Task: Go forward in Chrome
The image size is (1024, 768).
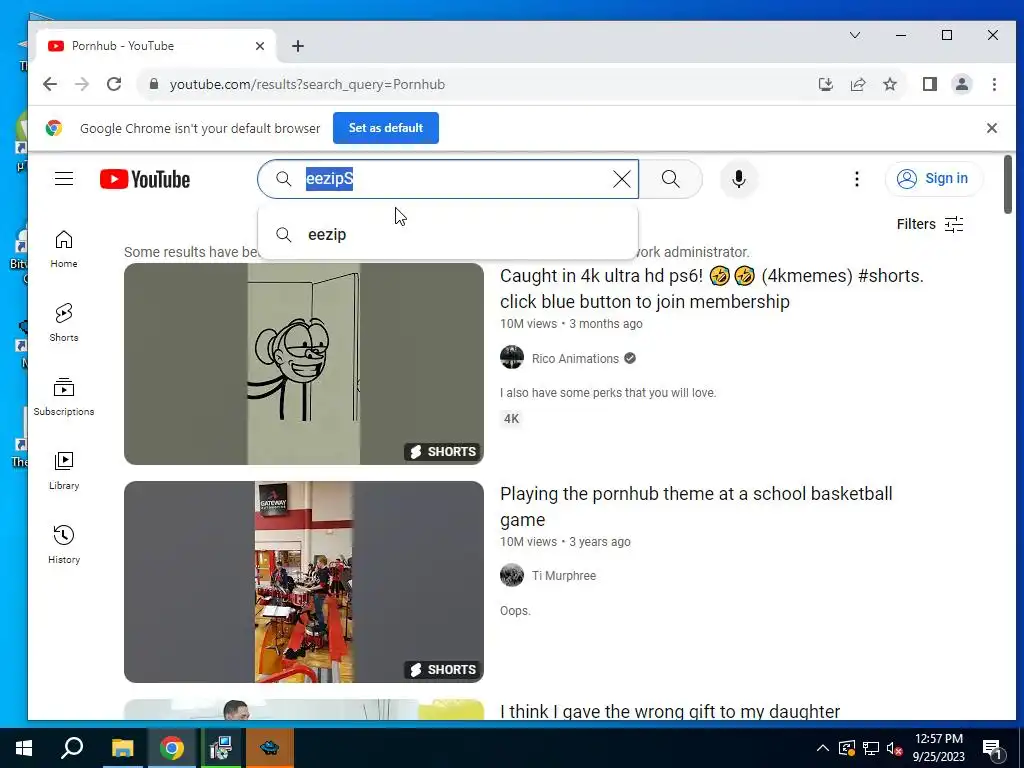Action: 82,84
